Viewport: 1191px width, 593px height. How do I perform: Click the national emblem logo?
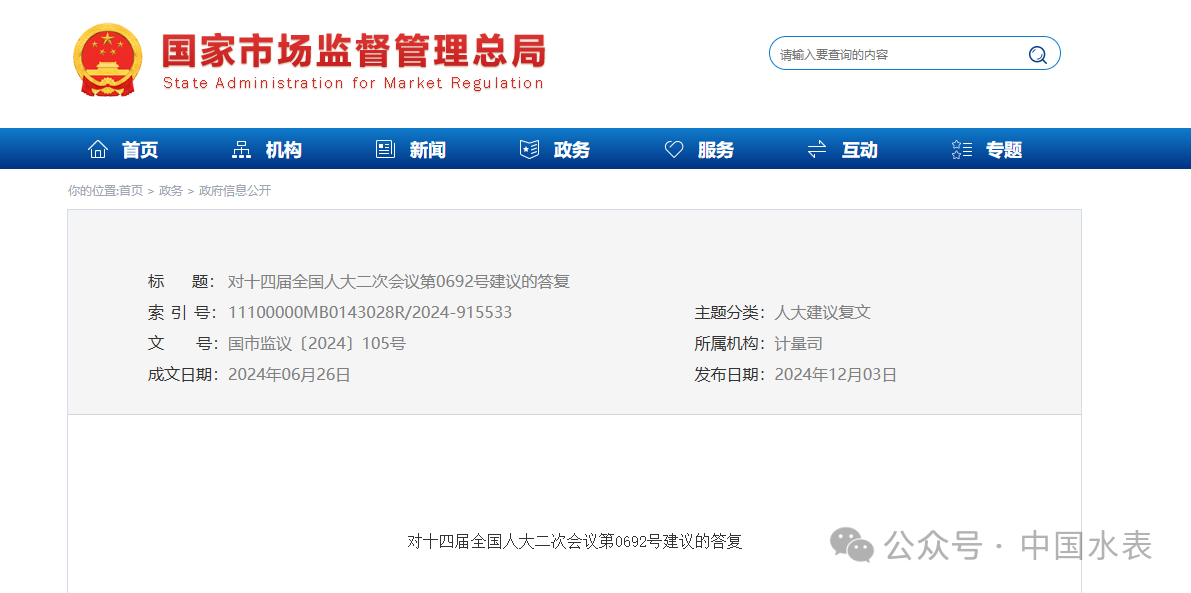tap(108, 59)
